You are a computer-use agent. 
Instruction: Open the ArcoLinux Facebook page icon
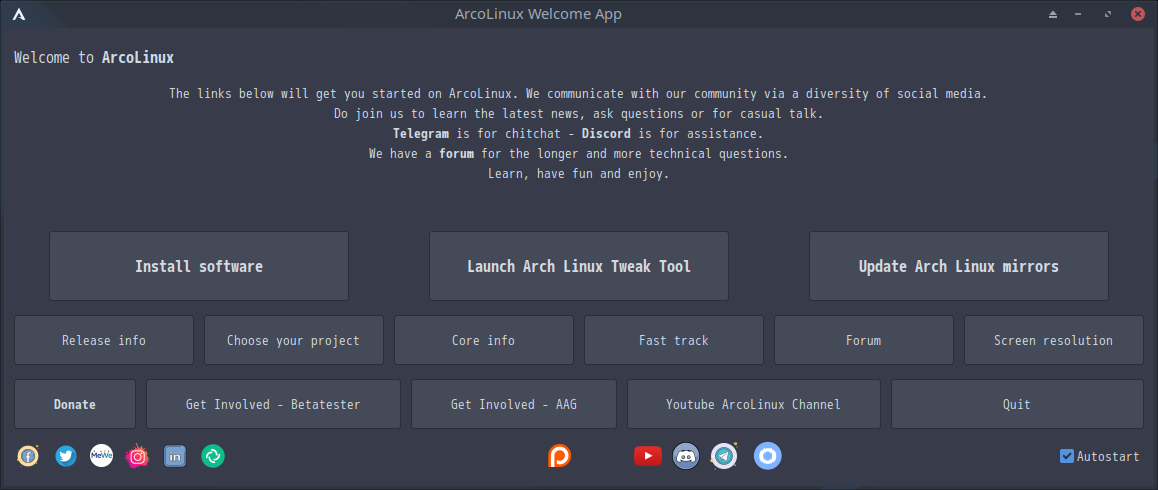(27, 456)
